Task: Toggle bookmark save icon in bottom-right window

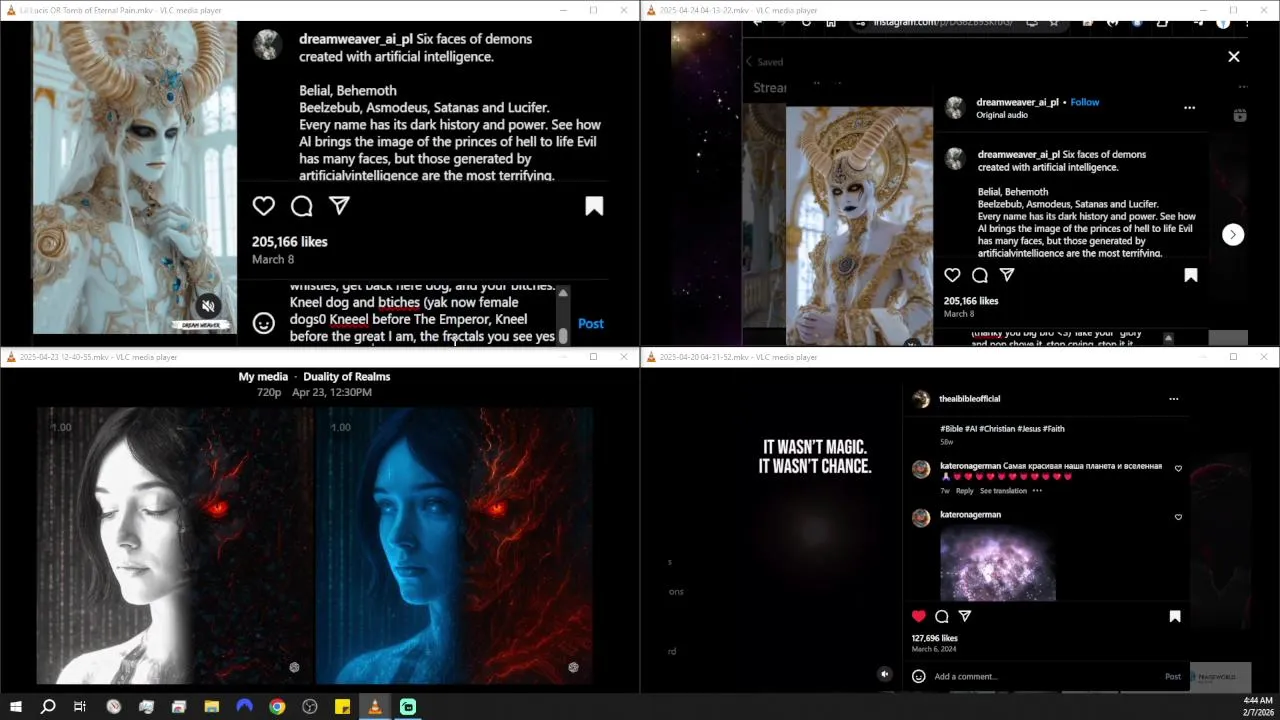Action: (x=1175, y=616)
